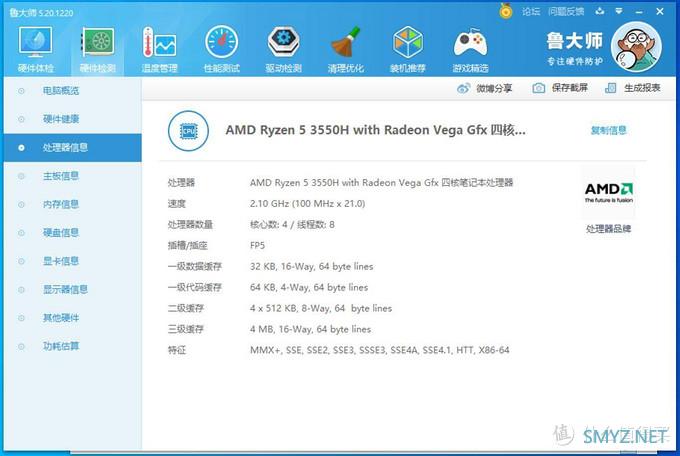
Task: Minimize the 鲁大师 window
Action: coord(639,12)
